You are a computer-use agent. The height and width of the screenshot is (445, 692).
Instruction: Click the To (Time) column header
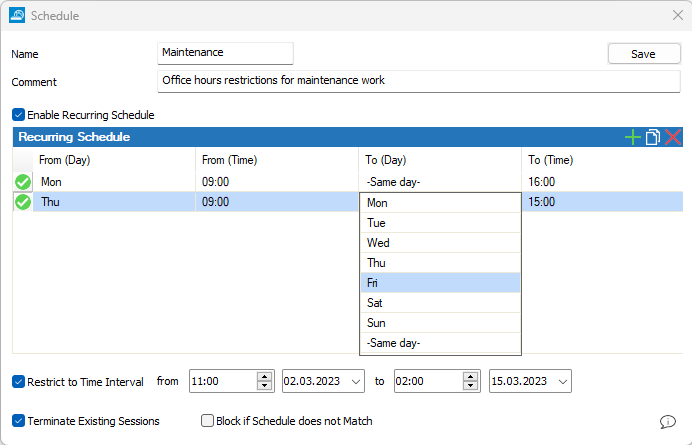(602, 160)
